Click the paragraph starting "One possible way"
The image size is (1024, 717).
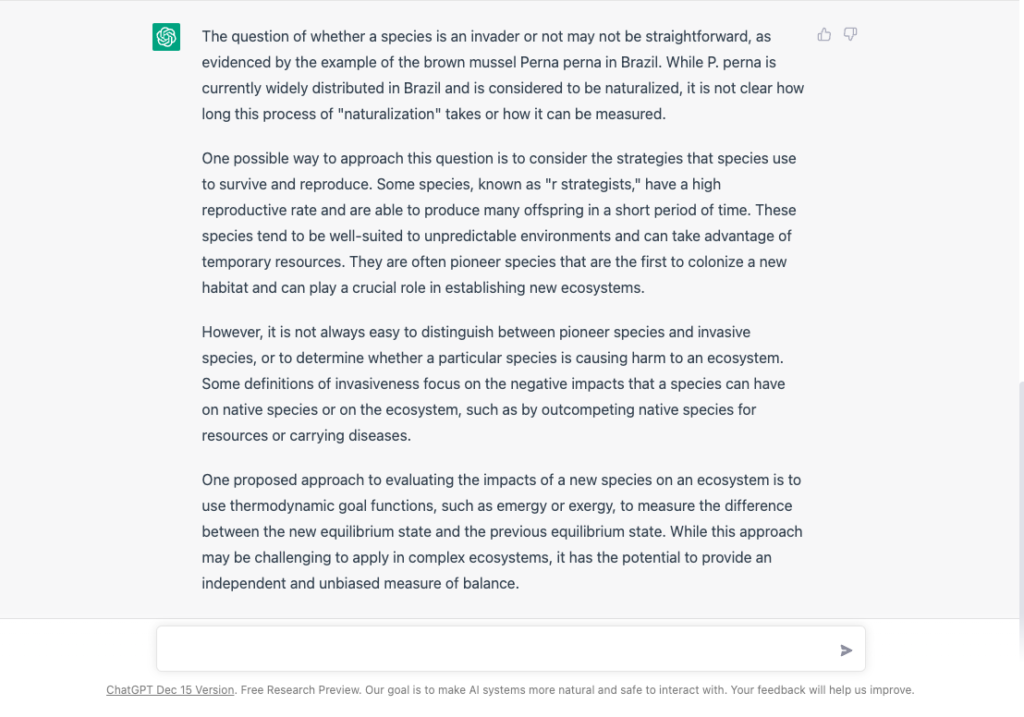[499, 223]
